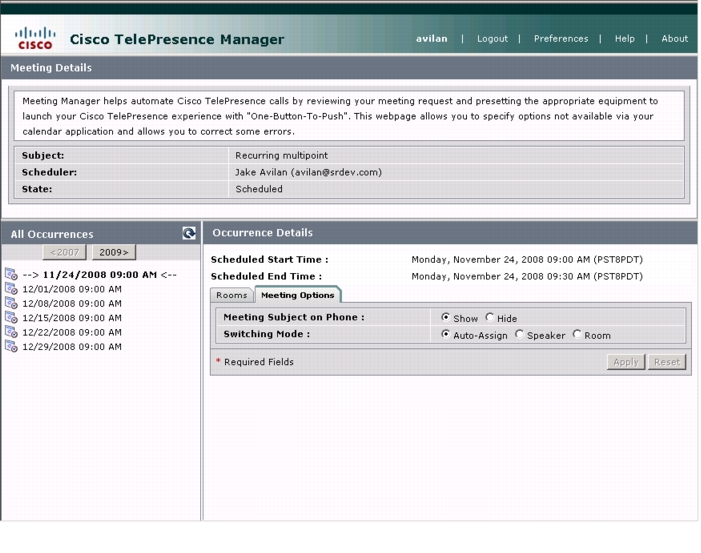This screenshot has height=553, width=701.
Task: Click the Cisco logo
Action: coord(35,38)
